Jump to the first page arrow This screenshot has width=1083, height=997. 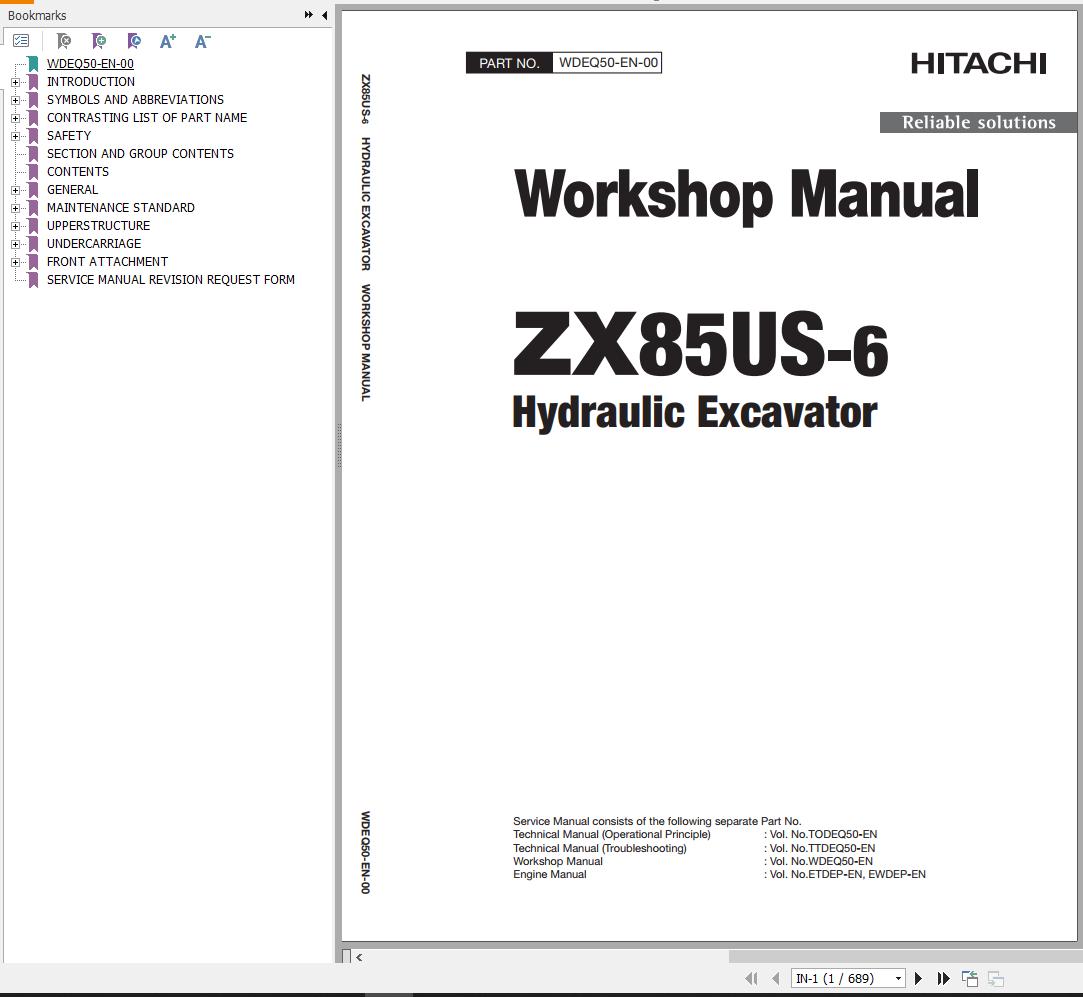tap(751, 978)
